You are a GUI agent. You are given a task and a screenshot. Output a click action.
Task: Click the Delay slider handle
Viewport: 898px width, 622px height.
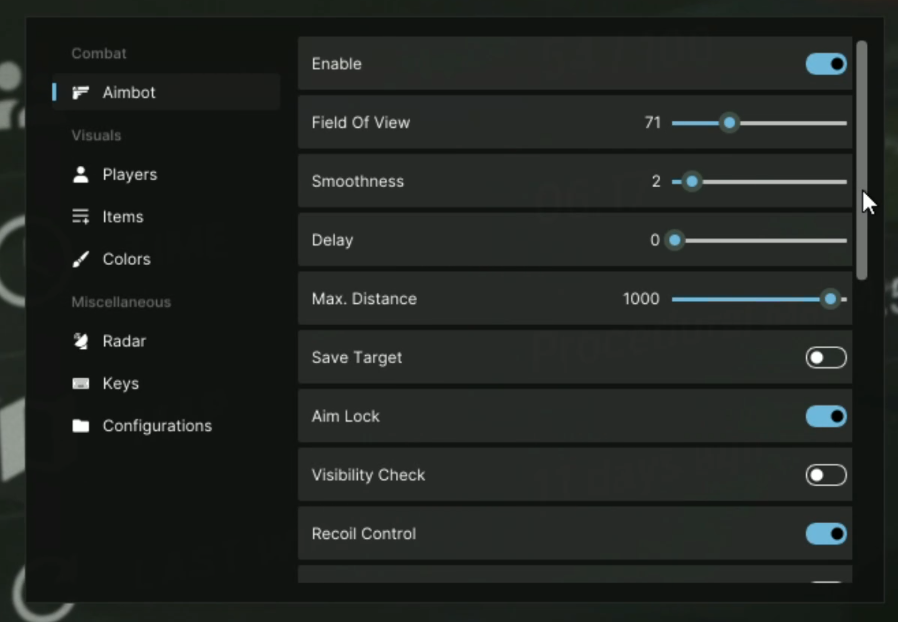point(675,240)
